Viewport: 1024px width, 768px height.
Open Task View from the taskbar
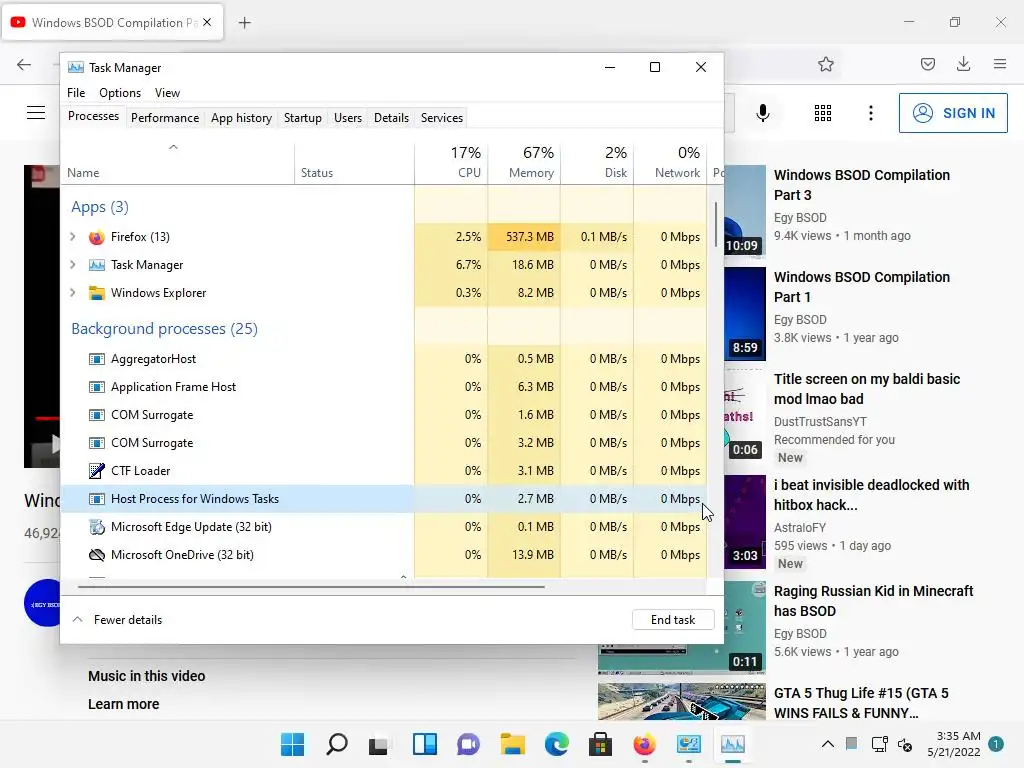379,744
